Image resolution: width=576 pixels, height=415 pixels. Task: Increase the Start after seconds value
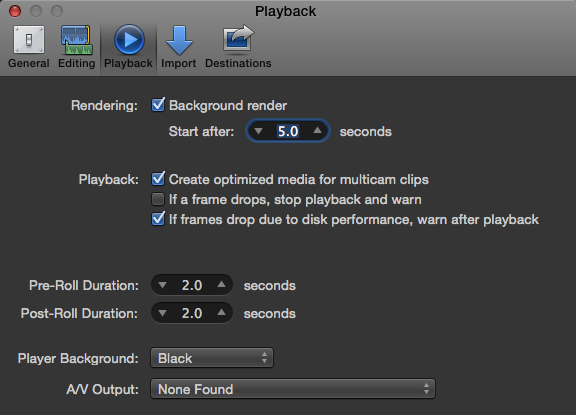(317, 130)
